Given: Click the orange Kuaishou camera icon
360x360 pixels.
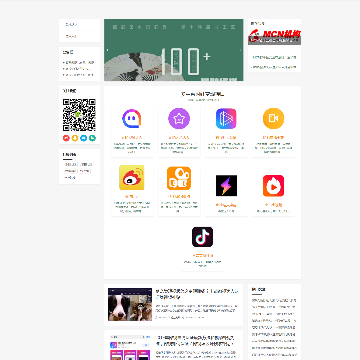Looking at the screenshot, I should pos(179,178).
